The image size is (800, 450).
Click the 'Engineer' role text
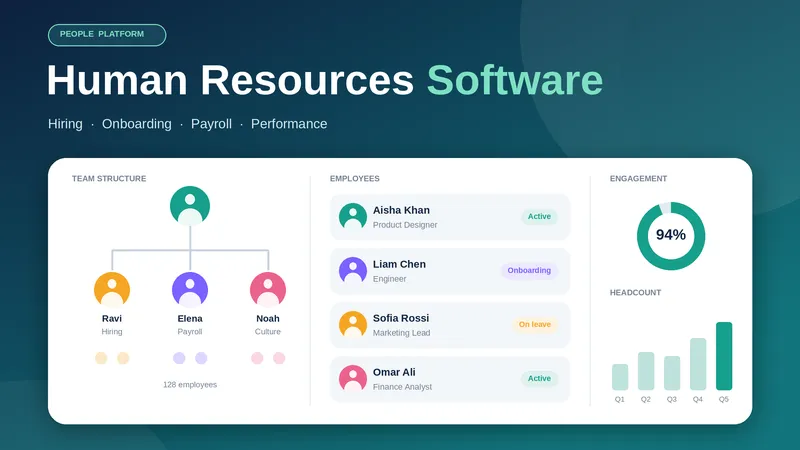pos(389,279)
